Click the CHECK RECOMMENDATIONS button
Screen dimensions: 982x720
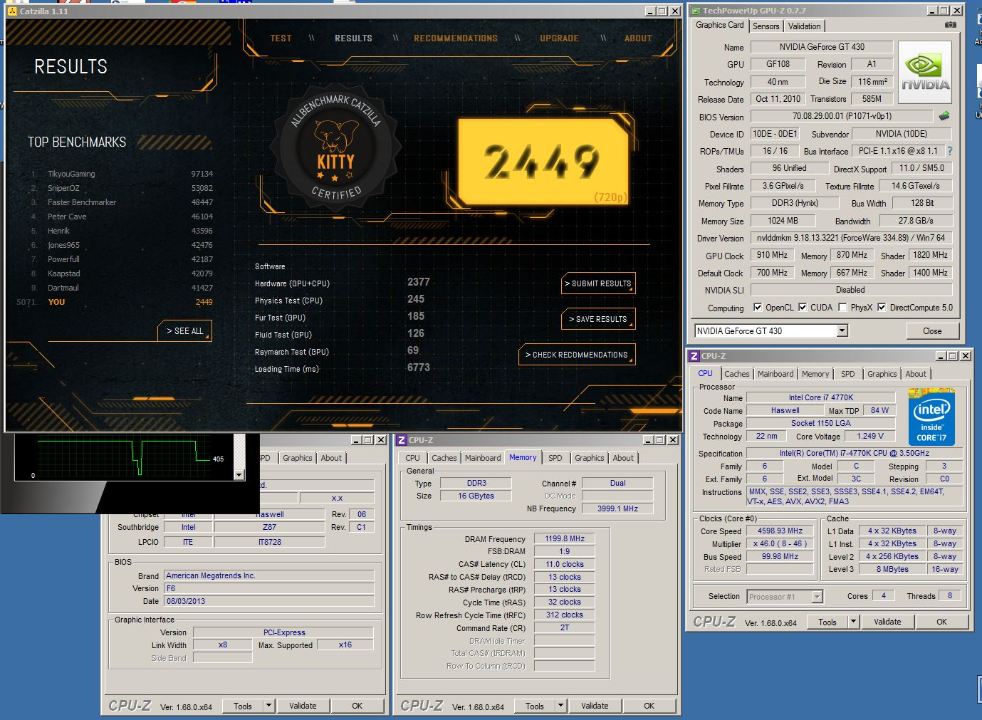[x=577, y=354]
